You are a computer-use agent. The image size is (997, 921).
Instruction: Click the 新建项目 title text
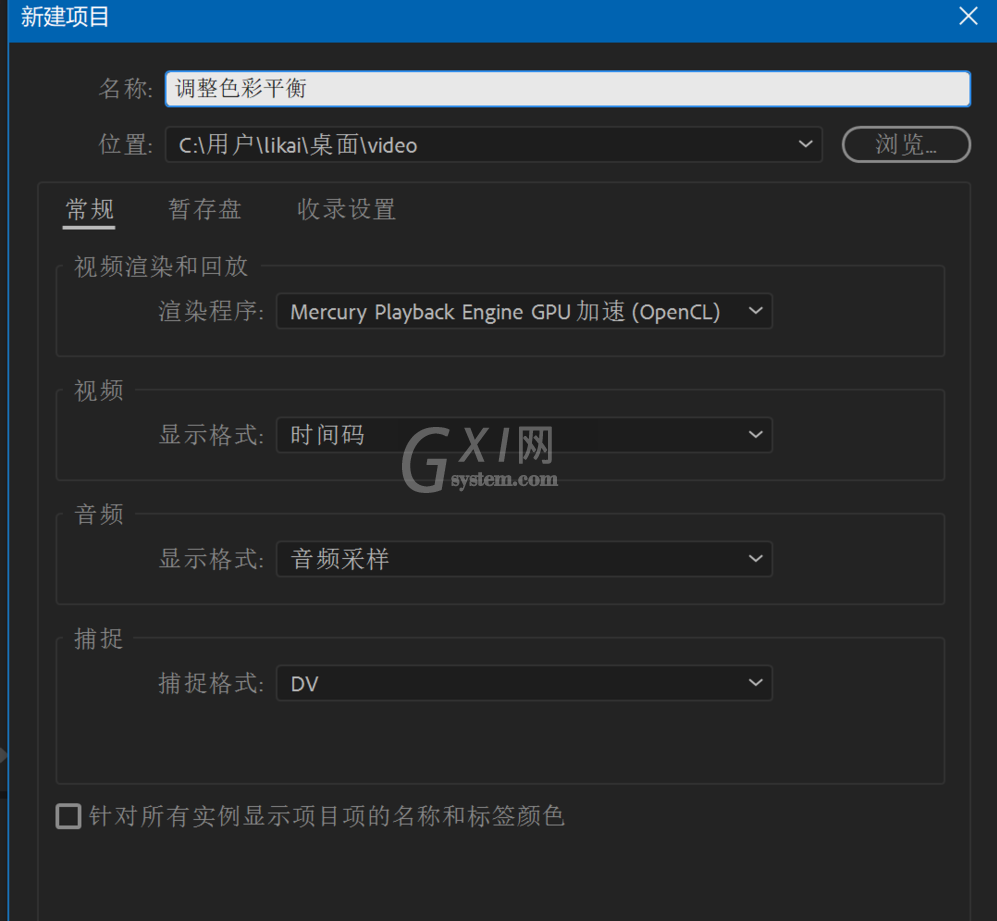[65, 17]
